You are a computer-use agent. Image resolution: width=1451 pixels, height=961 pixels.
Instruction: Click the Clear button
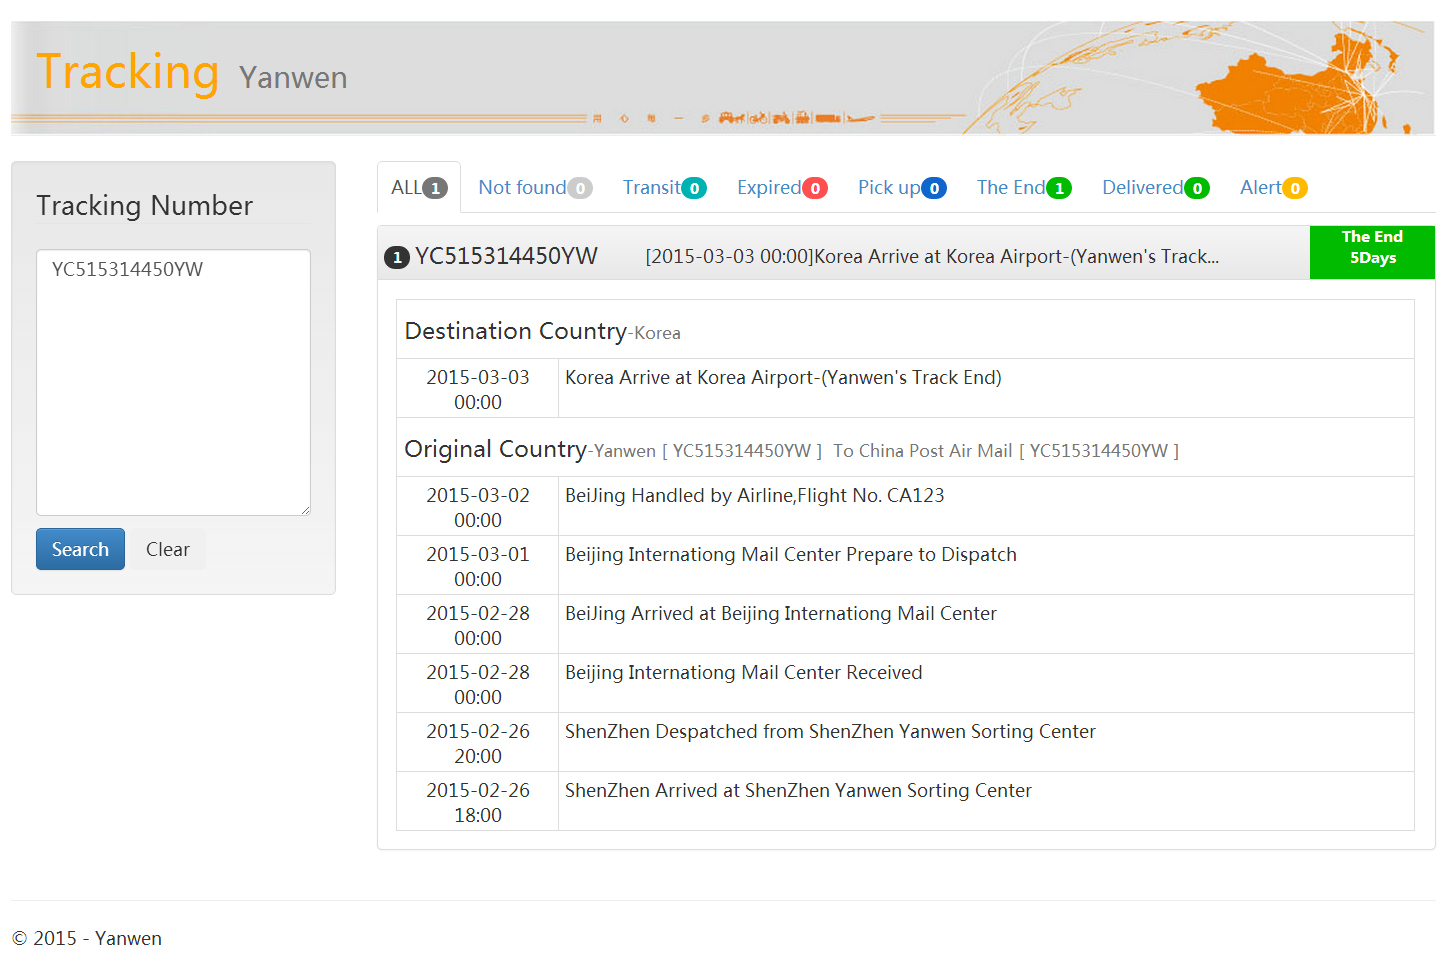tap(167, 549)
